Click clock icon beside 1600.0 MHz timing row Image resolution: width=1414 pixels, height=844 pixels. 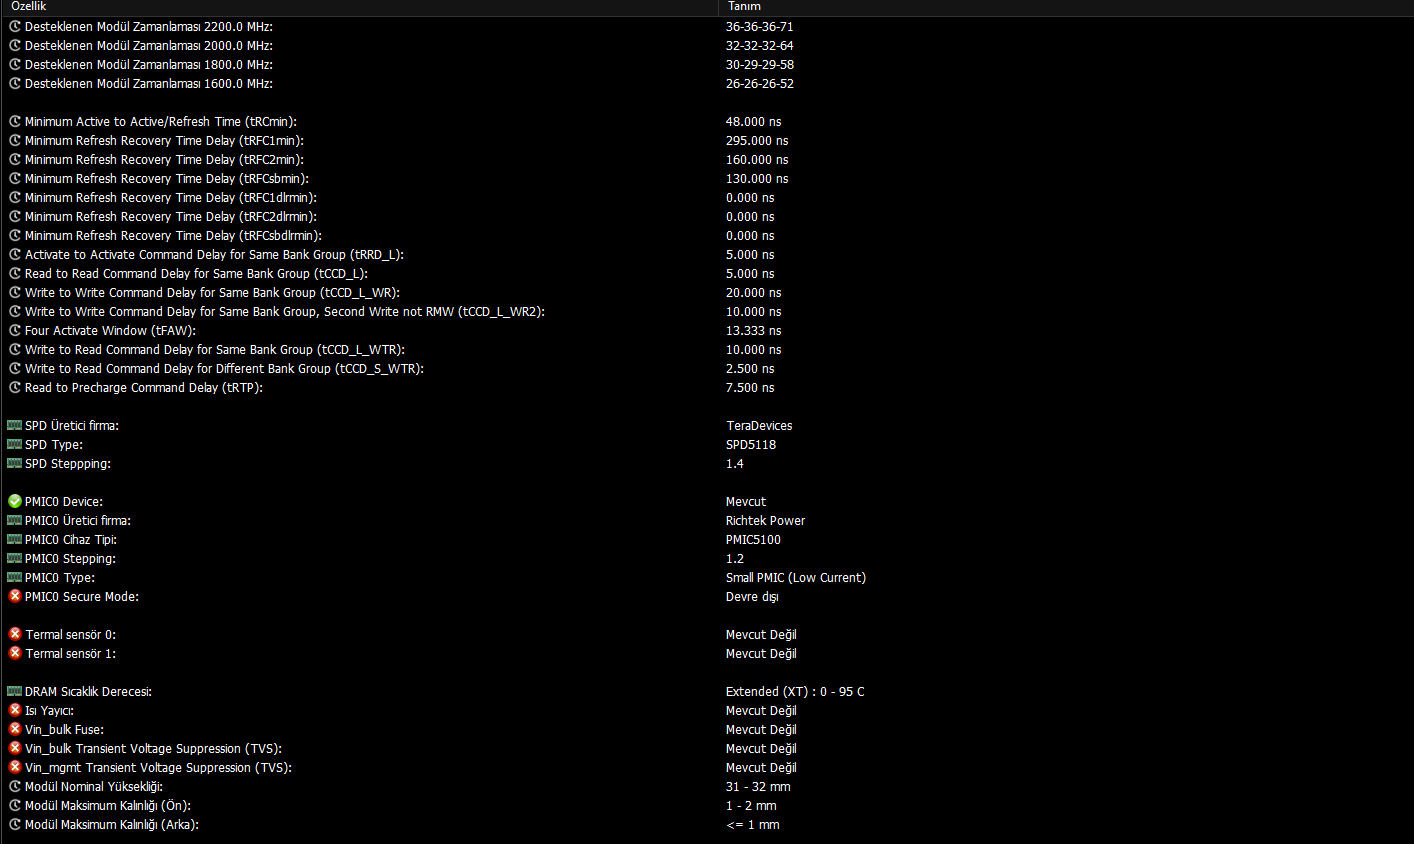click(15, 84)
